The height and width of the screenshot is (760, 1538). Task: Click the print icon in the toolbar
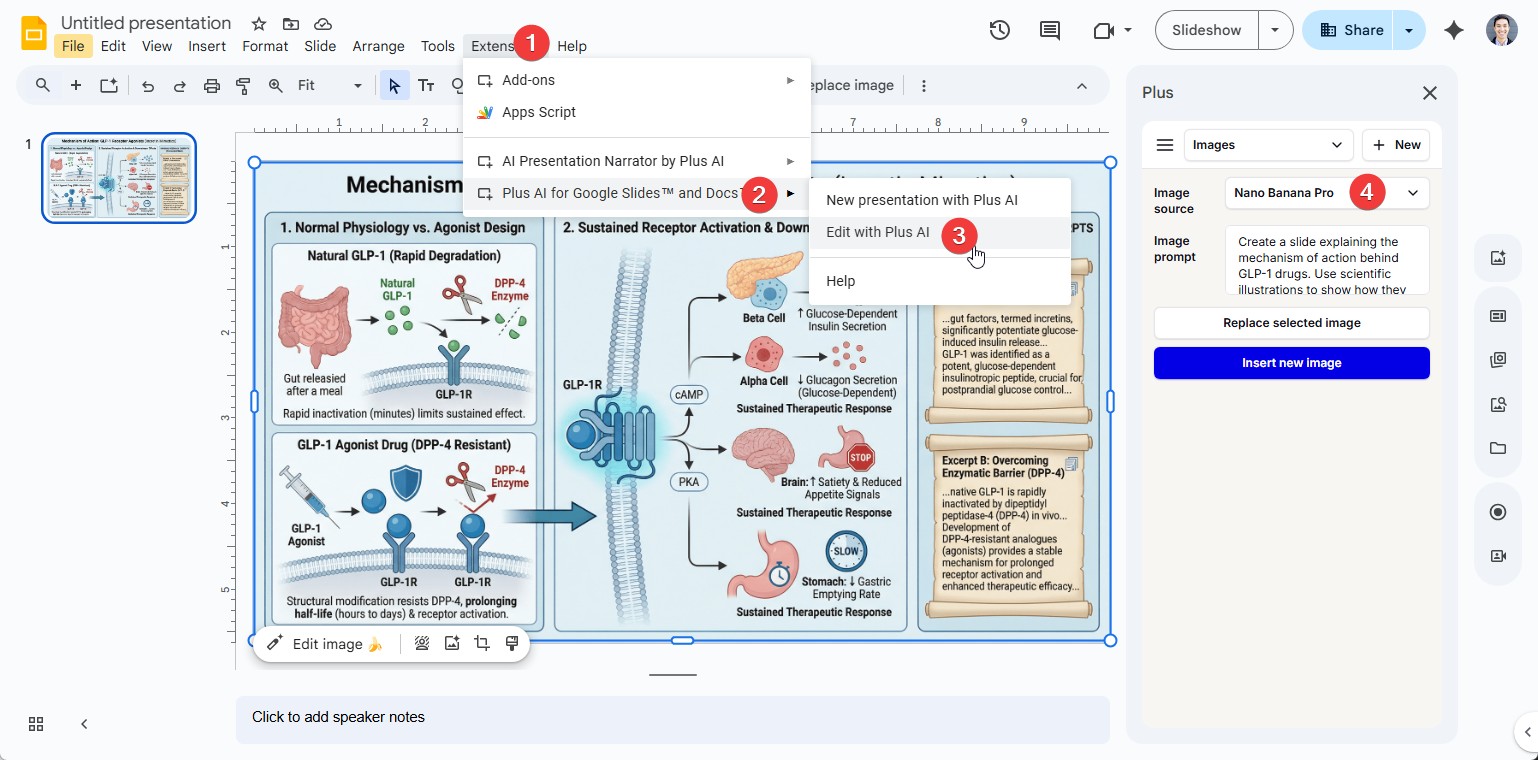click(211, 86)
